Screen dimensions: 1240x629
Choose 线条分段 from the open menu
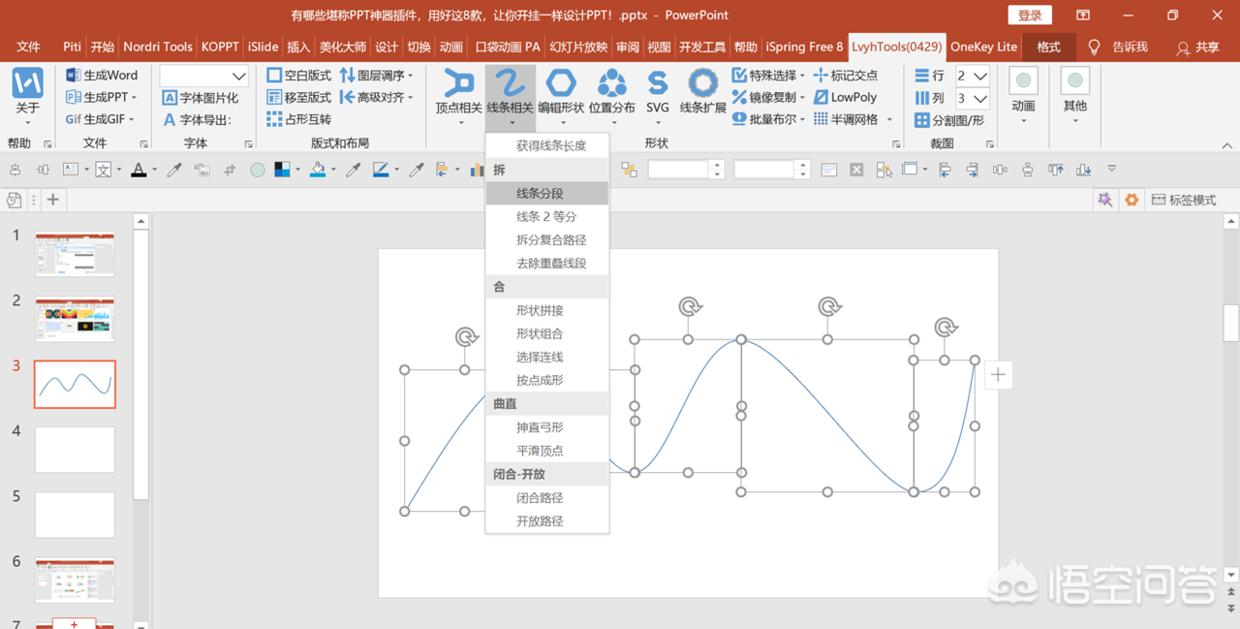click(547, 193)
